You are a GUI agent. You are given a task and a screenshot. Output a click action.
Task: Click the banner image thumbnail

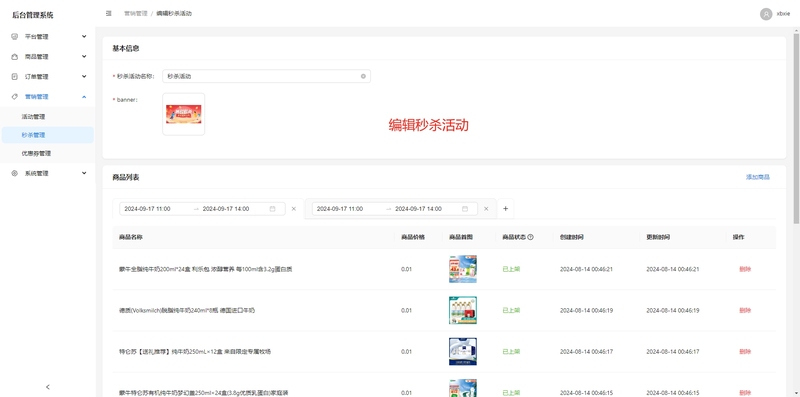tap(184, 114)
